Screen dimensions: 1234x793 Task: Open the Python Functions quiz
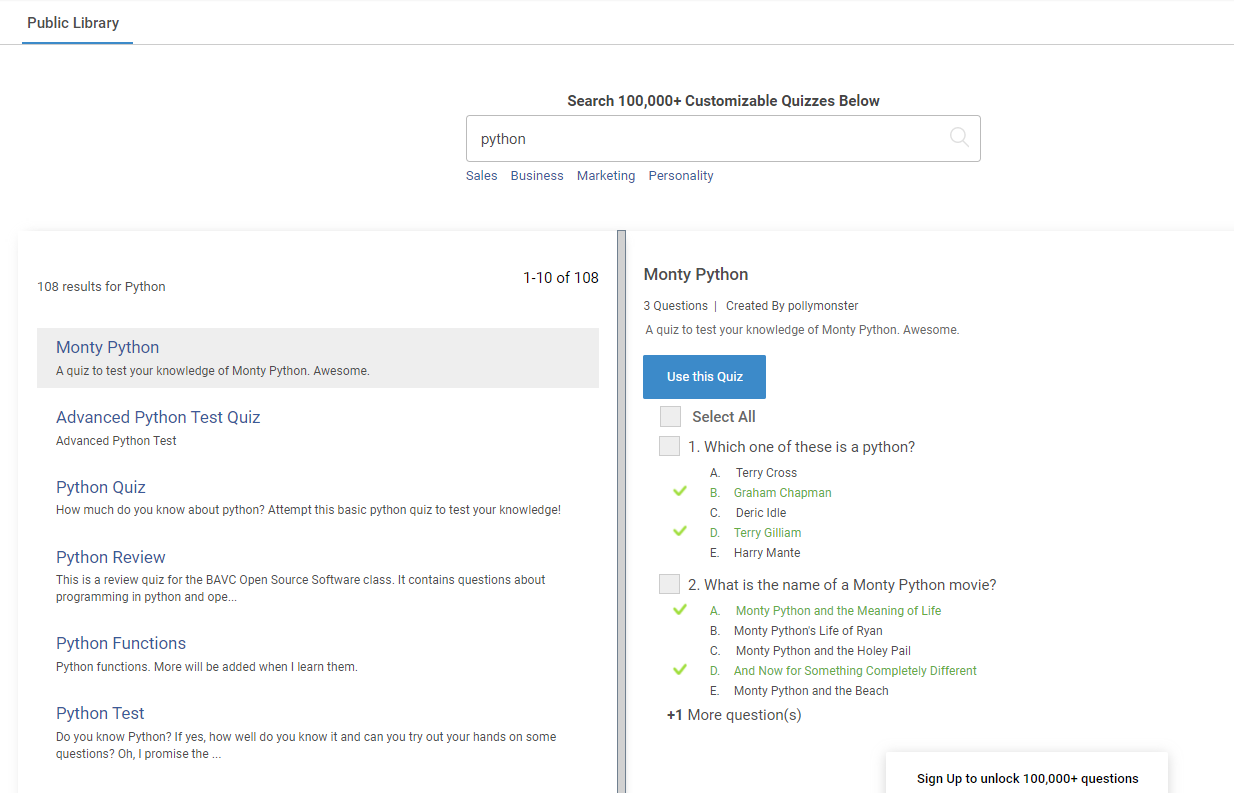121,643
